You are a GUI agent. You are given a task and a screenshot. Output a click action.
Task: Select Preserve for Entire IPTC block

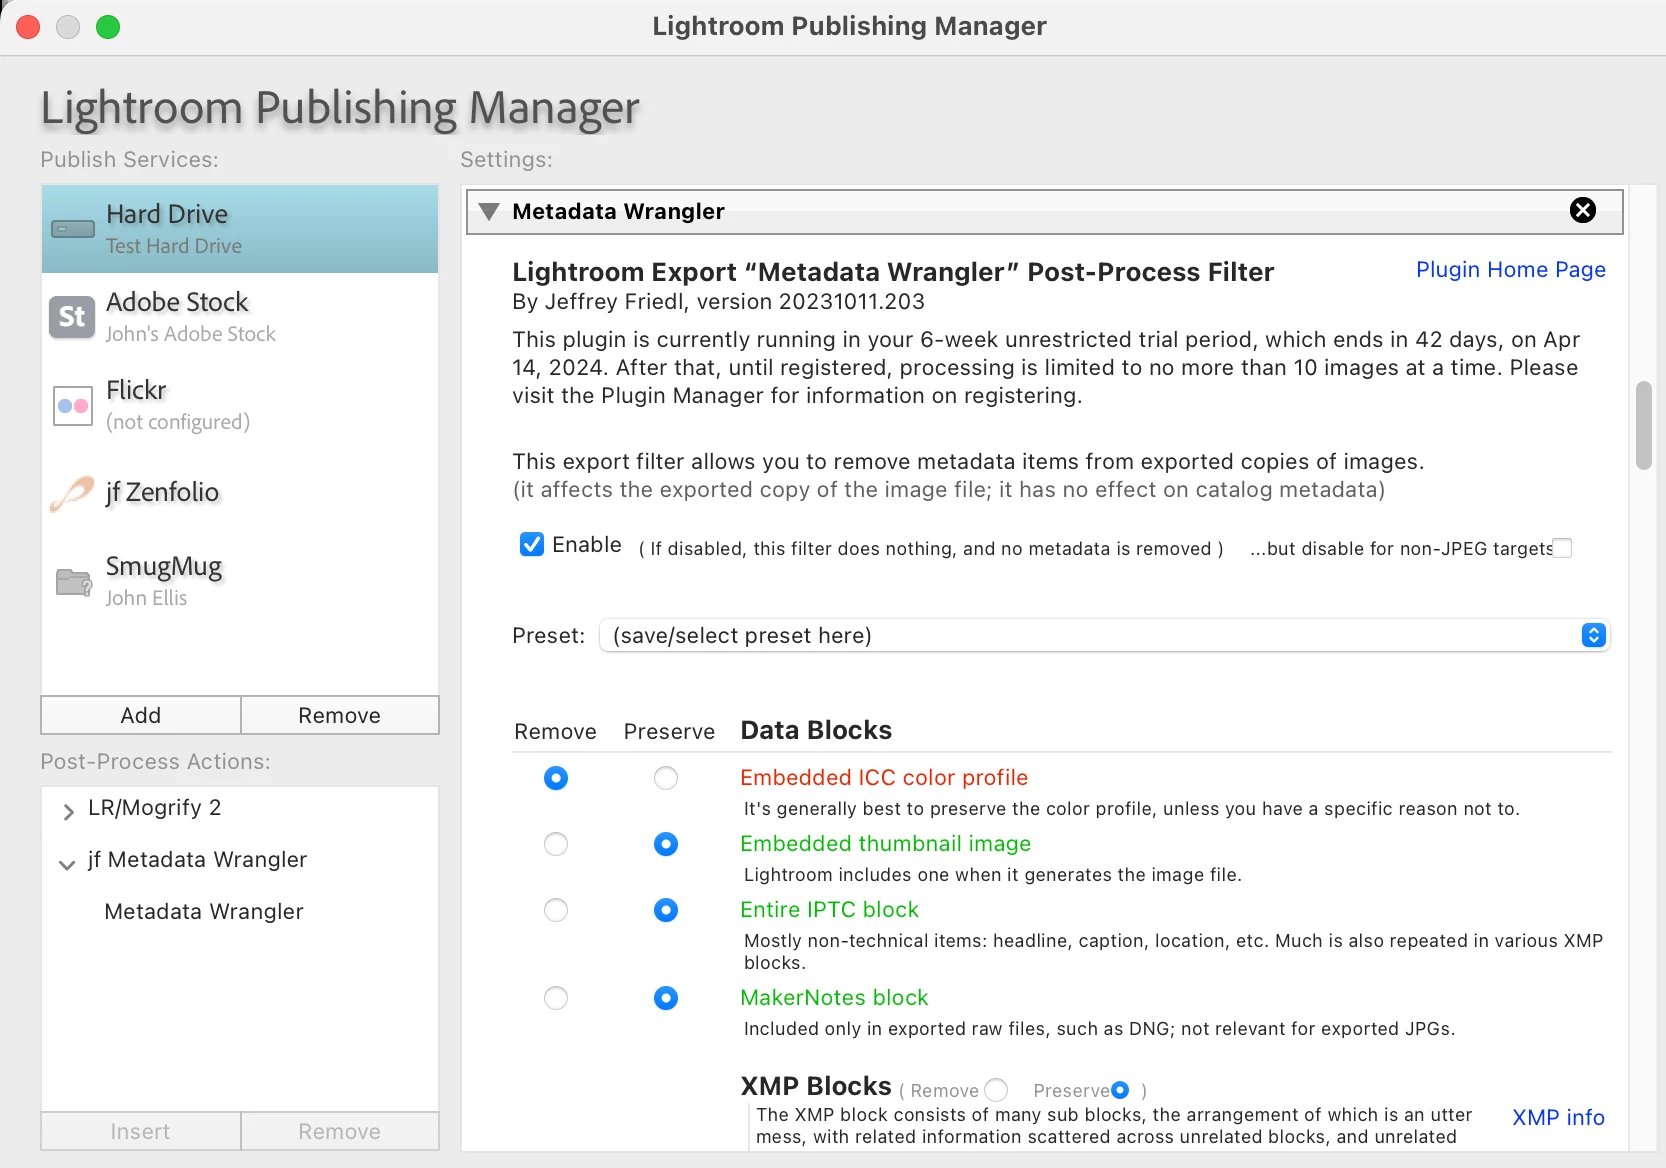(666, 910)
